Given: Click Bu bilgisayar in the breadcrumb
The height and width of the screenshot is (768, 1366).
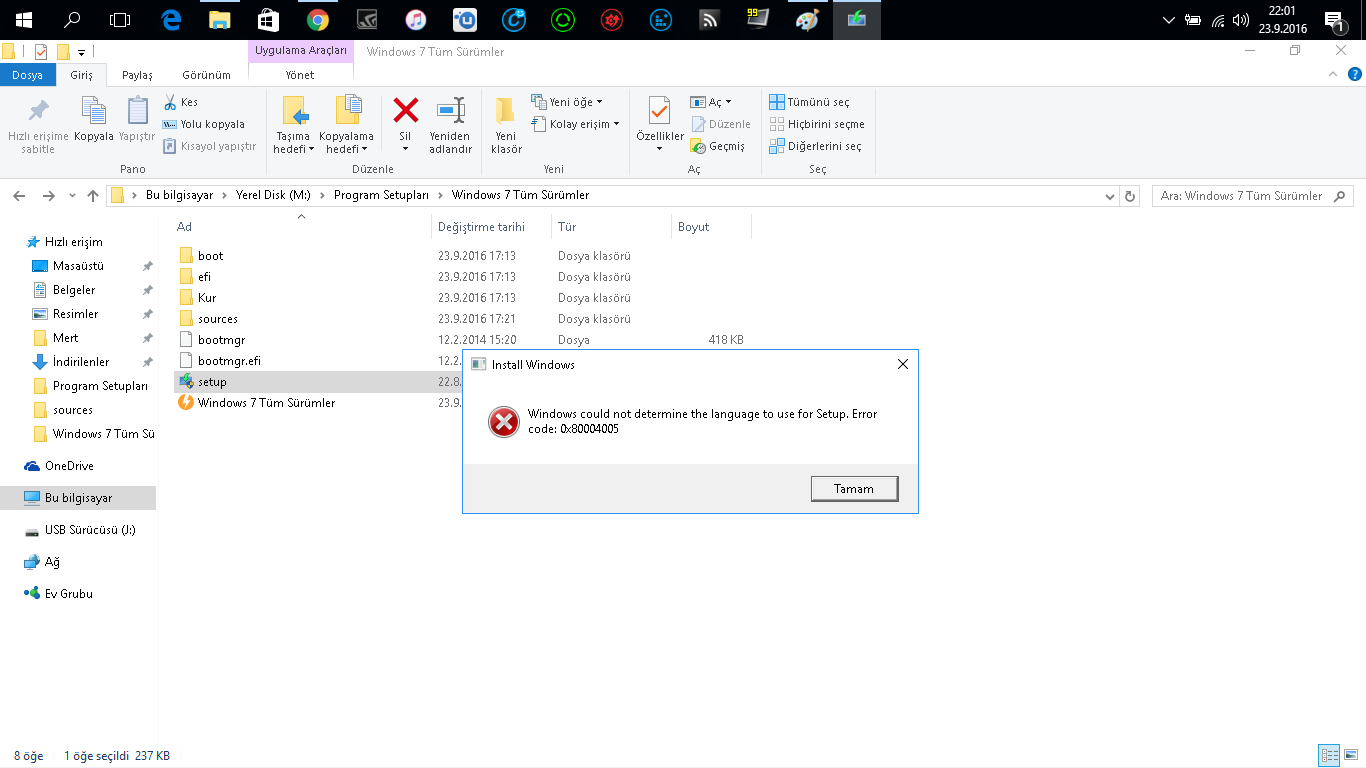Looking at the screenshot, I should (179, 195).
